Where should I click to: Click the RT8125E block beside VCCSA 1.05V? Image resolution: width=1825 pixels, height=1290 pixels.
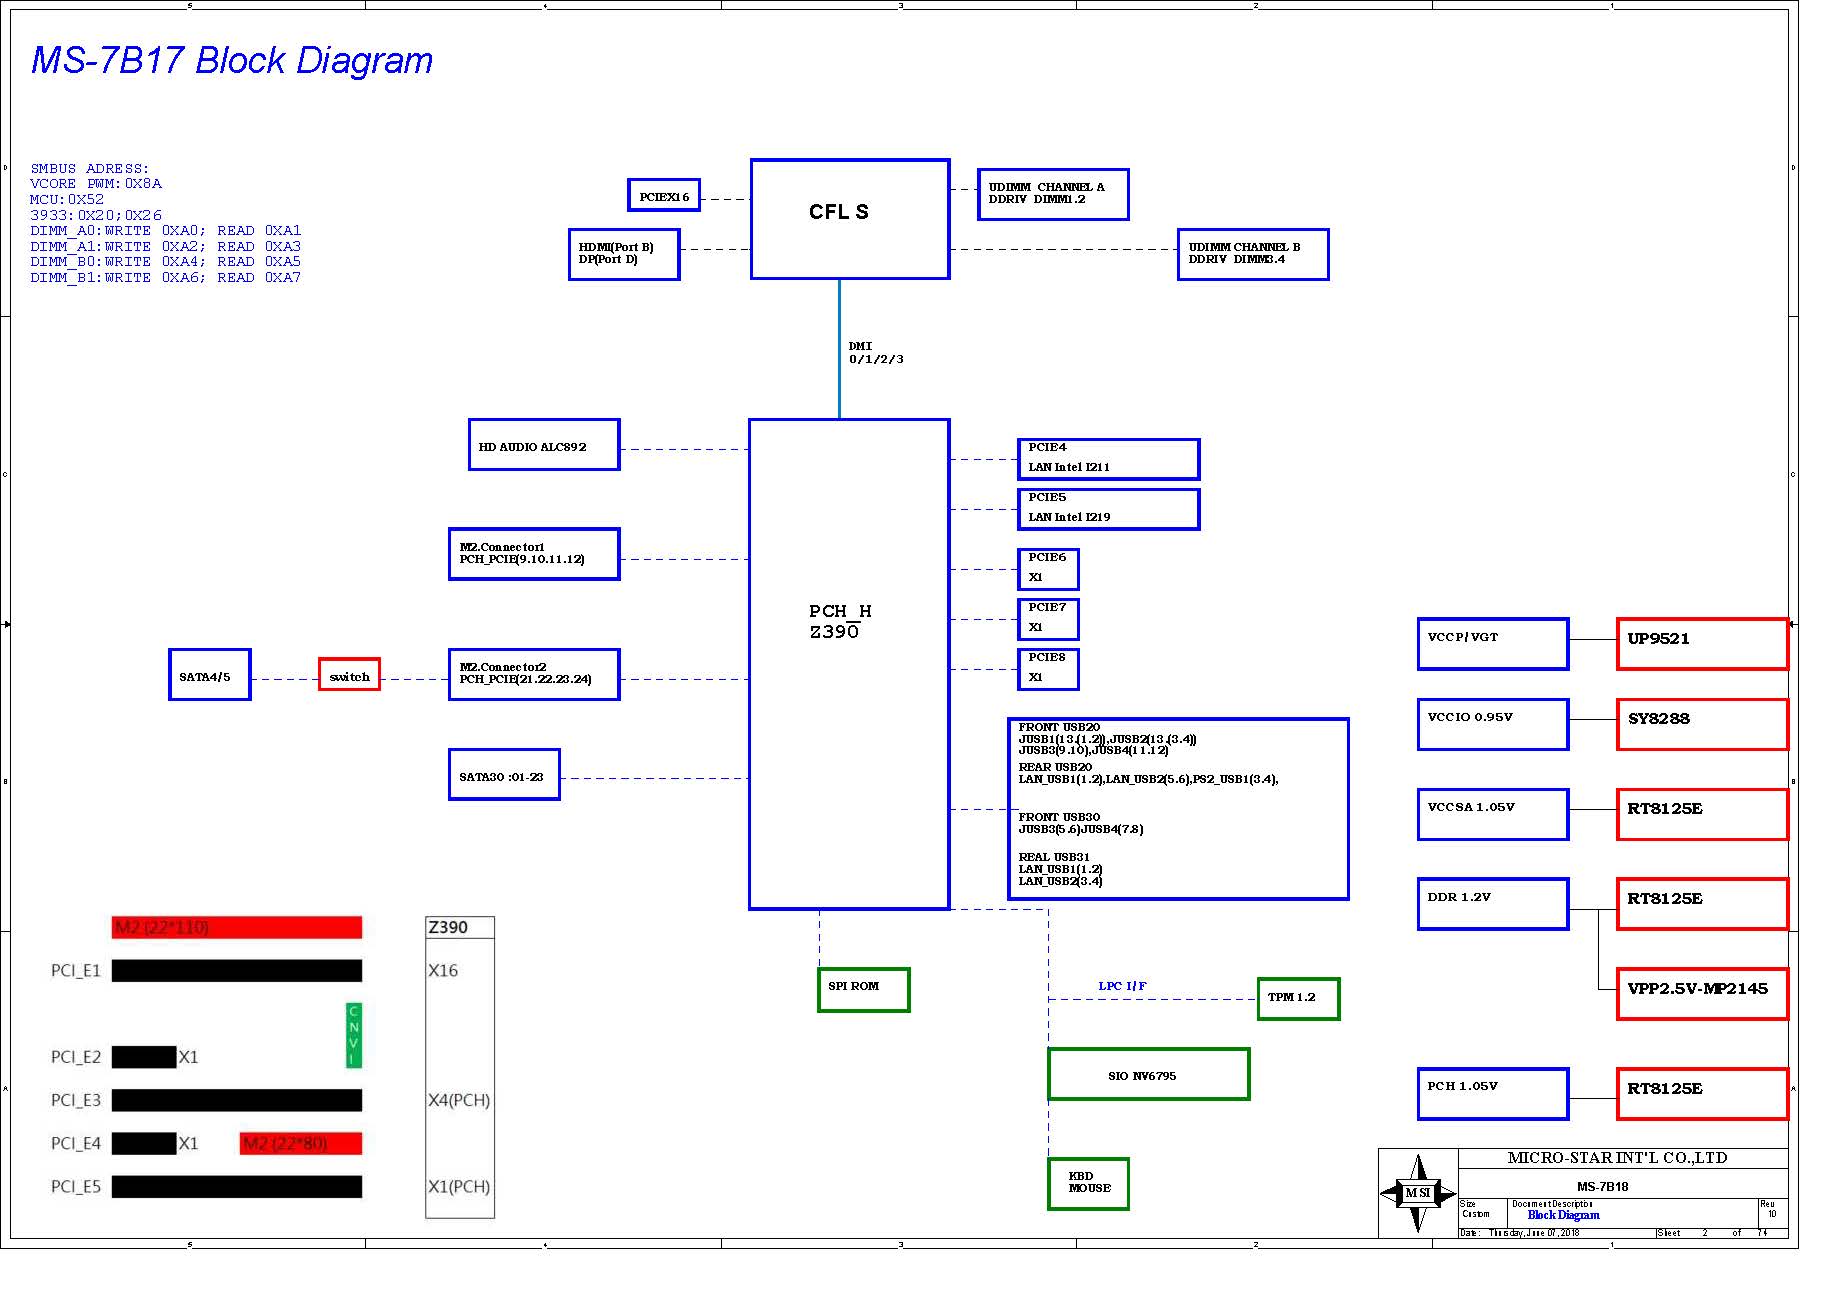pyautogui.click(x=1702, y=814)
